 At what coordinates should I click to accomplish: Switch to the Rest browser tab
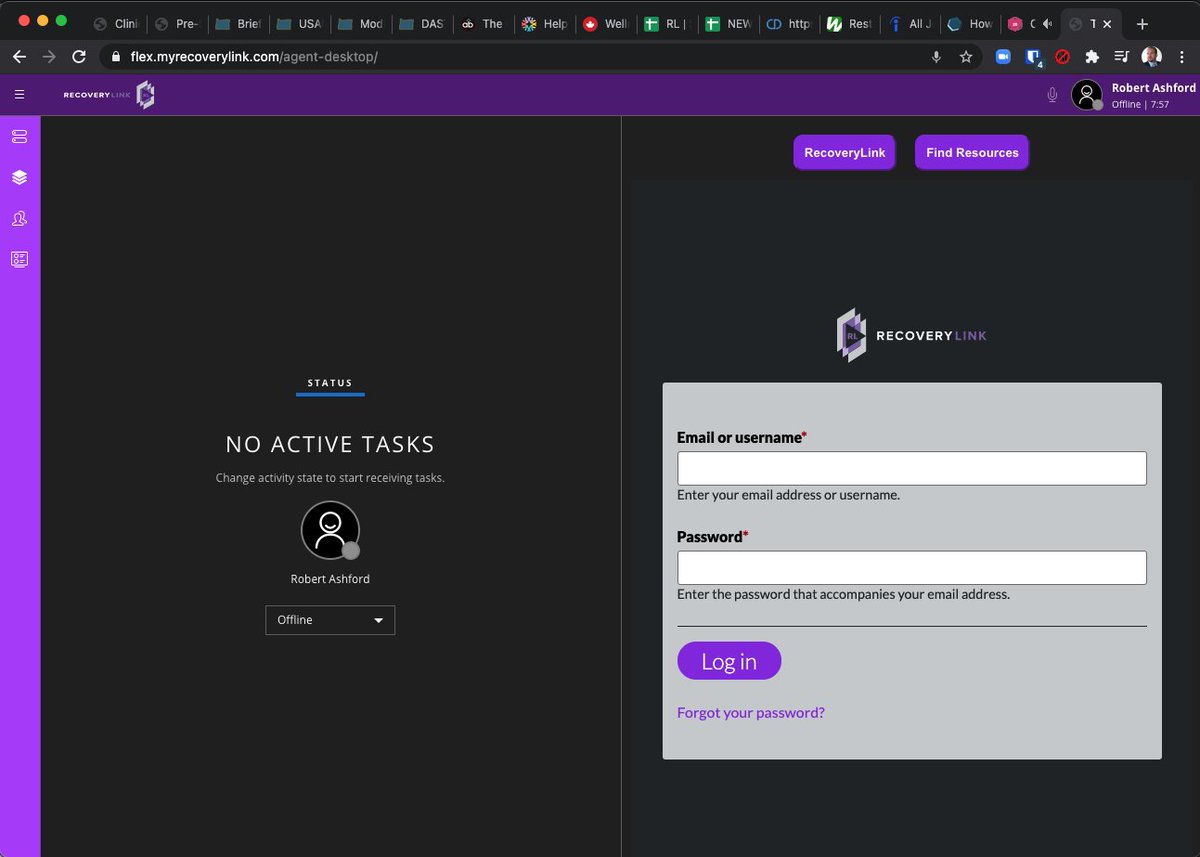coord(849,24)
